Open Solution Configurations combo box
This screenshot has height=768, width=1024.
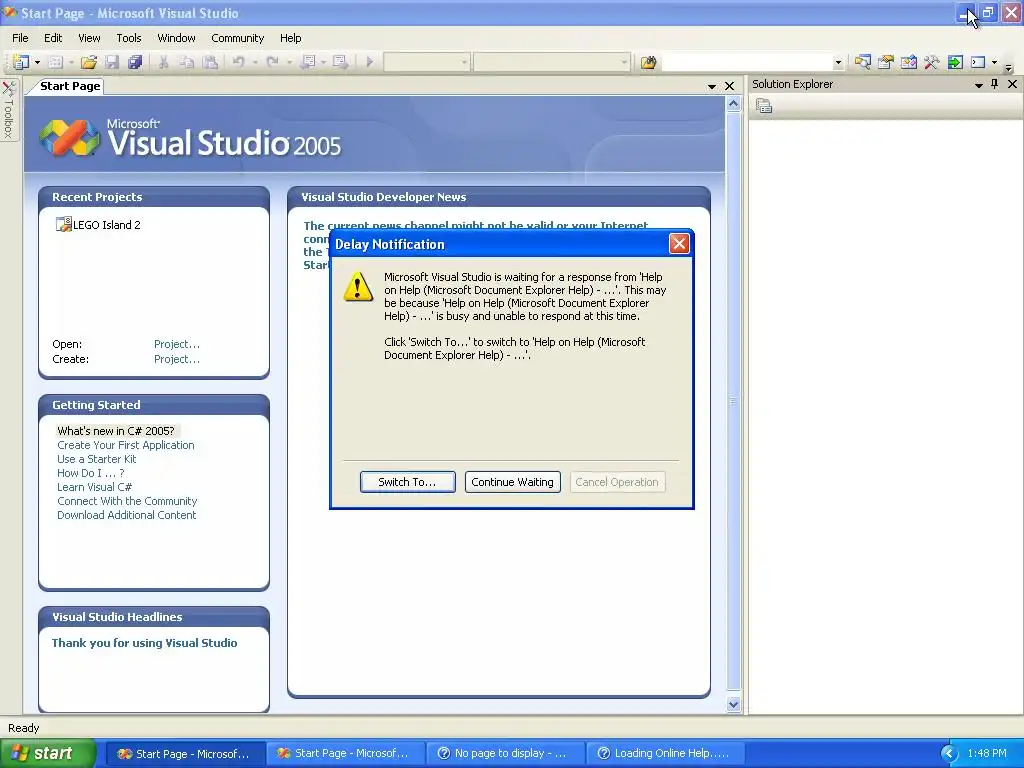pos(426,63)
